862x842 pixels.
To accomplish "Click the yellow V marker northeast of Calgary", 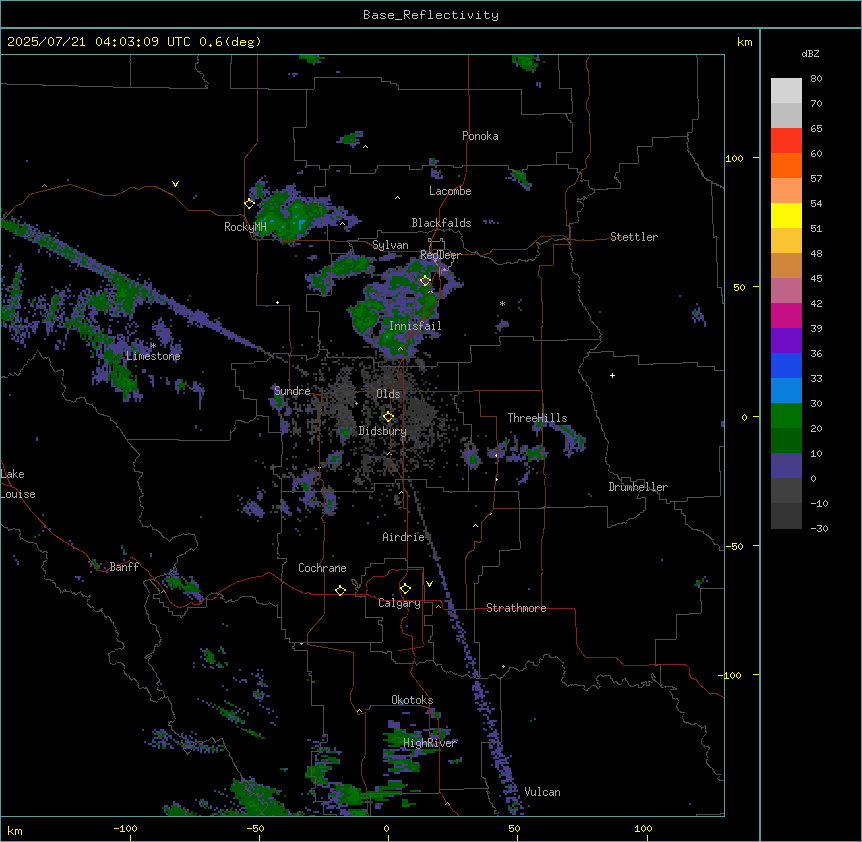I will click(x=429, y=584).
